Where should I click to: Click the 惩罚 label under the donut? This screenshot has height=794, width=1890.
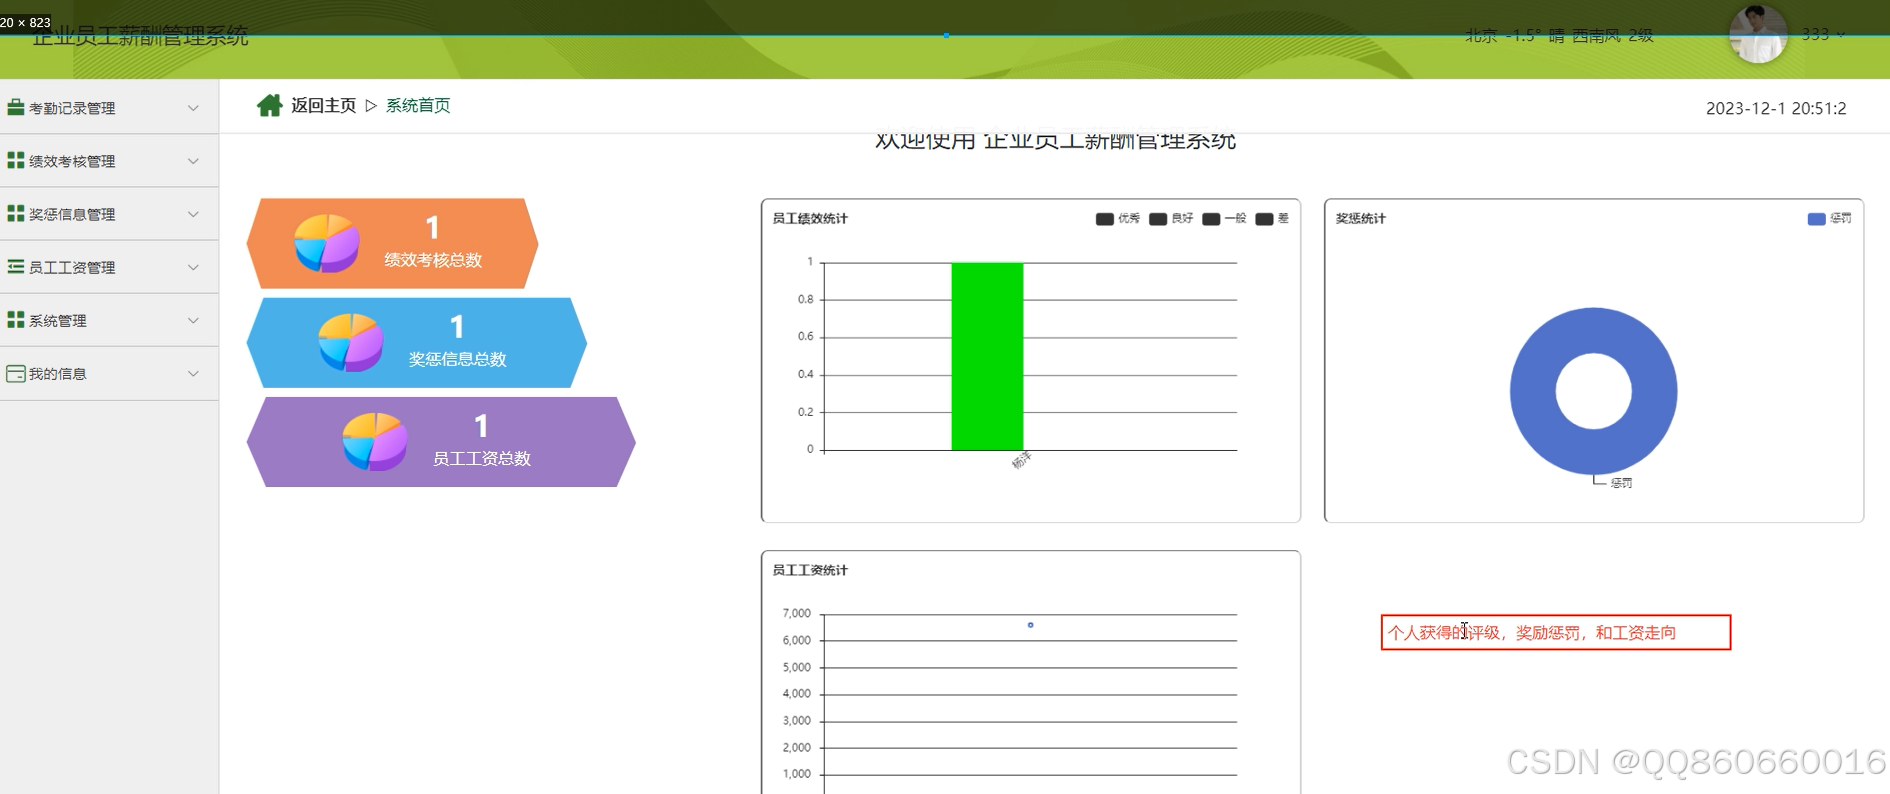coord(1621,483)
